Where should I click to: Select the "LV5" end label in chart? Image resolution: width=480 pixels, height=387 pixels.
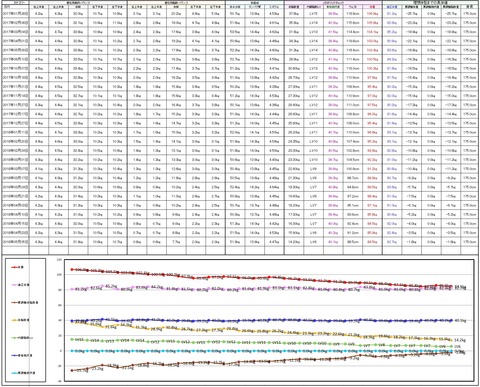coord(458,347)
